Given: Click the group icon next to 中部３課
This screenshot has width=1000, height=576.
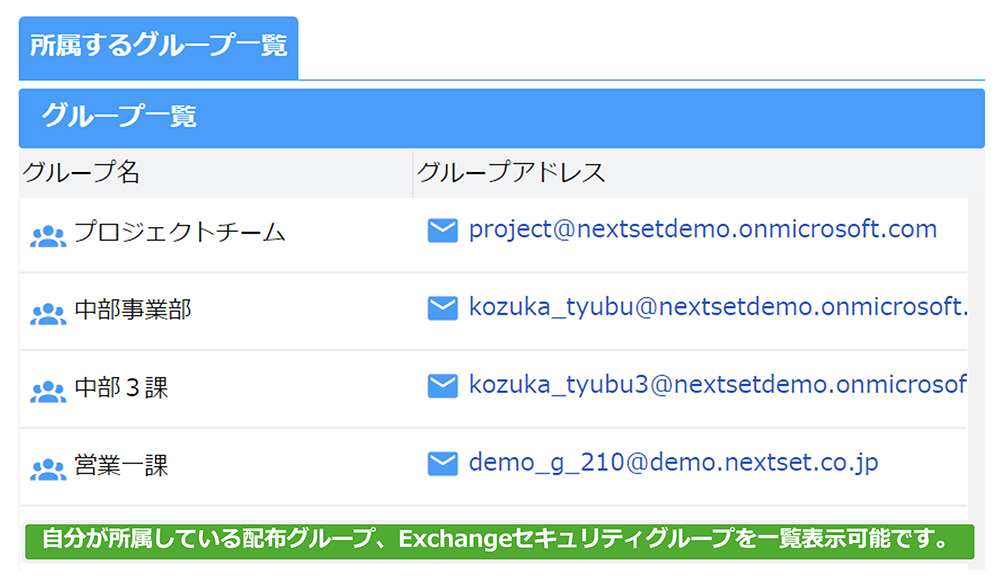Looking at the screenshot, I should (48, 392).
